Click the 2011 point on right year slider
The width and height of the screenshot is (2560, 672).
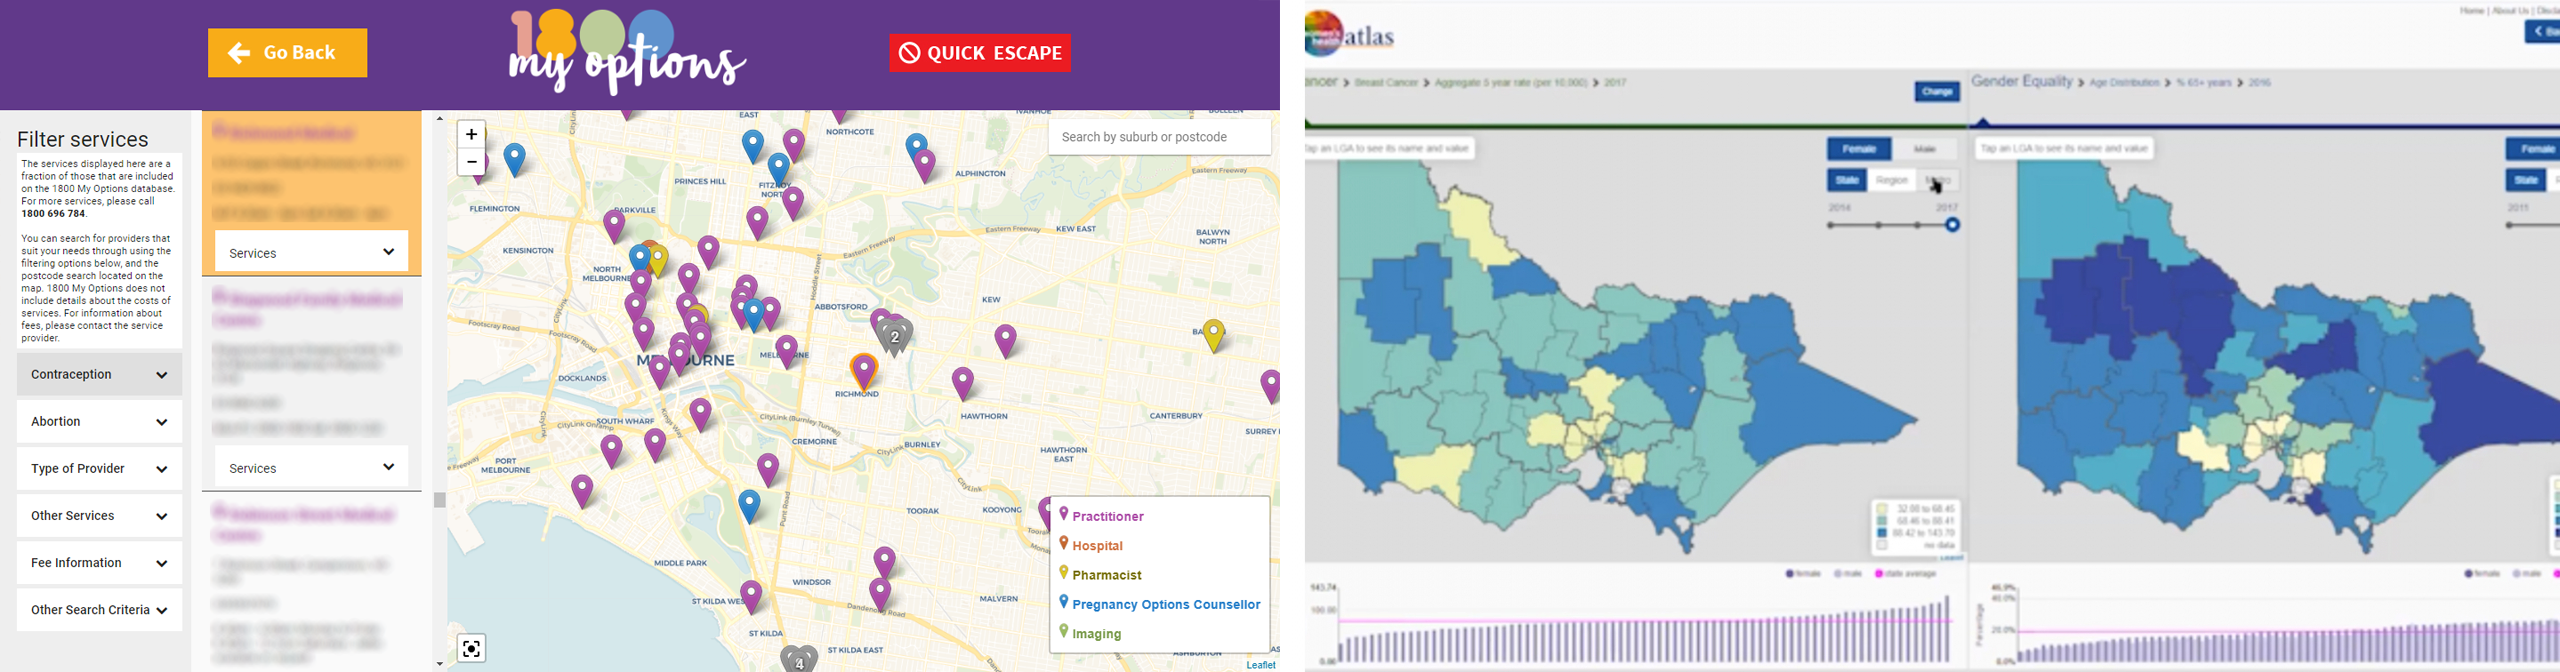coord(2510,225)
